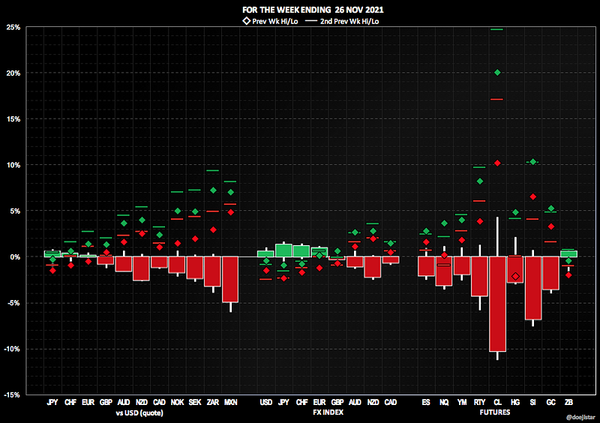
Task: Select the green diamond above the MXN bar
Action: [230, 192]
